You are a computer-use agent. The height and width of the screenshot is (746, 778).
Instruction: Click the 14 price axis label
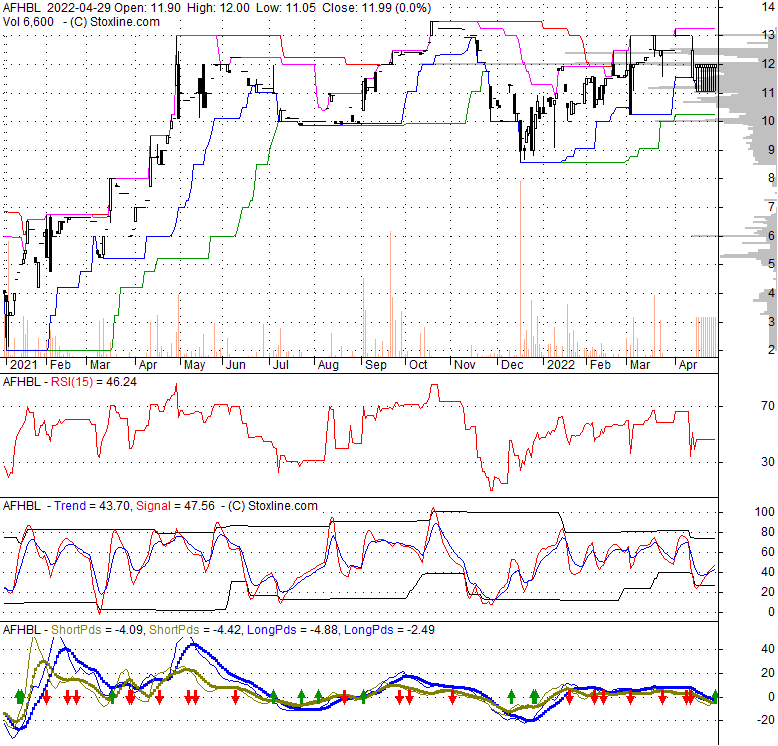(x=768, y=6)
